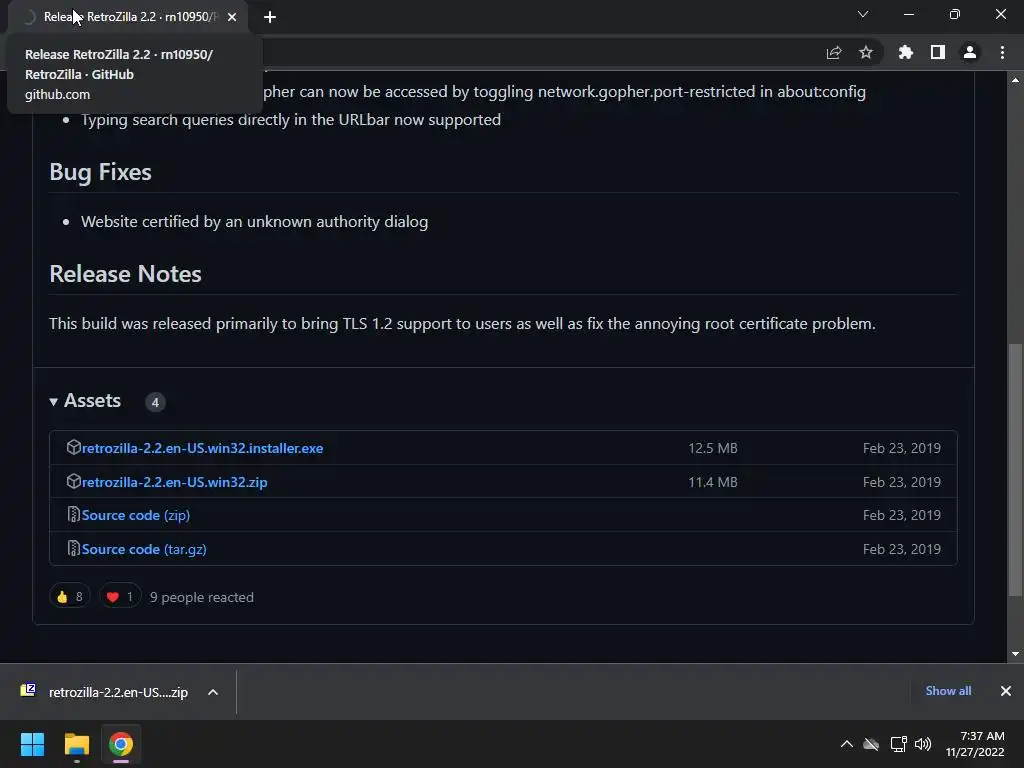
Task: Click the package icon beside installer.exe
Action: point(73,447)
